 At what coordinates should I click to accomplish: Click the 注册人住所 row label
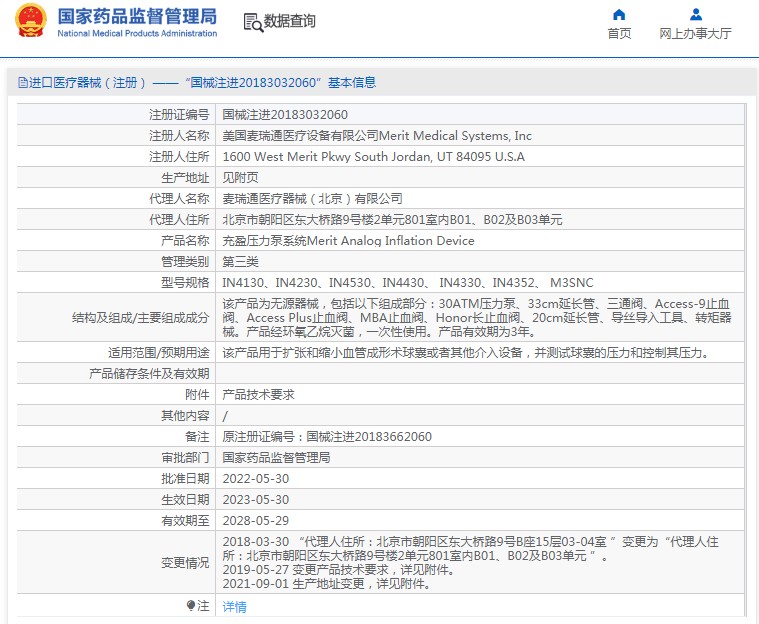tap(179, 156)
